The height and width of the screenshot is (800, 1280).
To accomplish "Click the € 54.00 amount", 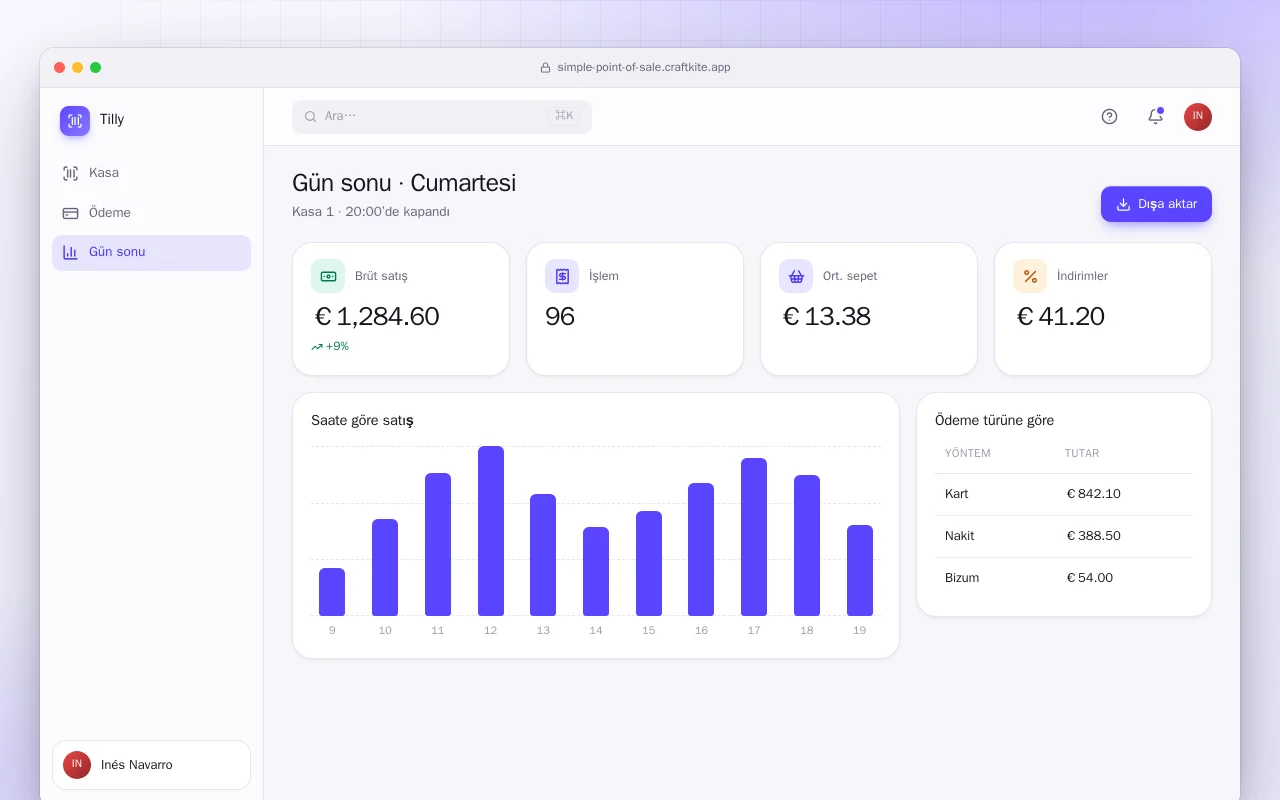I will point(1090,578).
